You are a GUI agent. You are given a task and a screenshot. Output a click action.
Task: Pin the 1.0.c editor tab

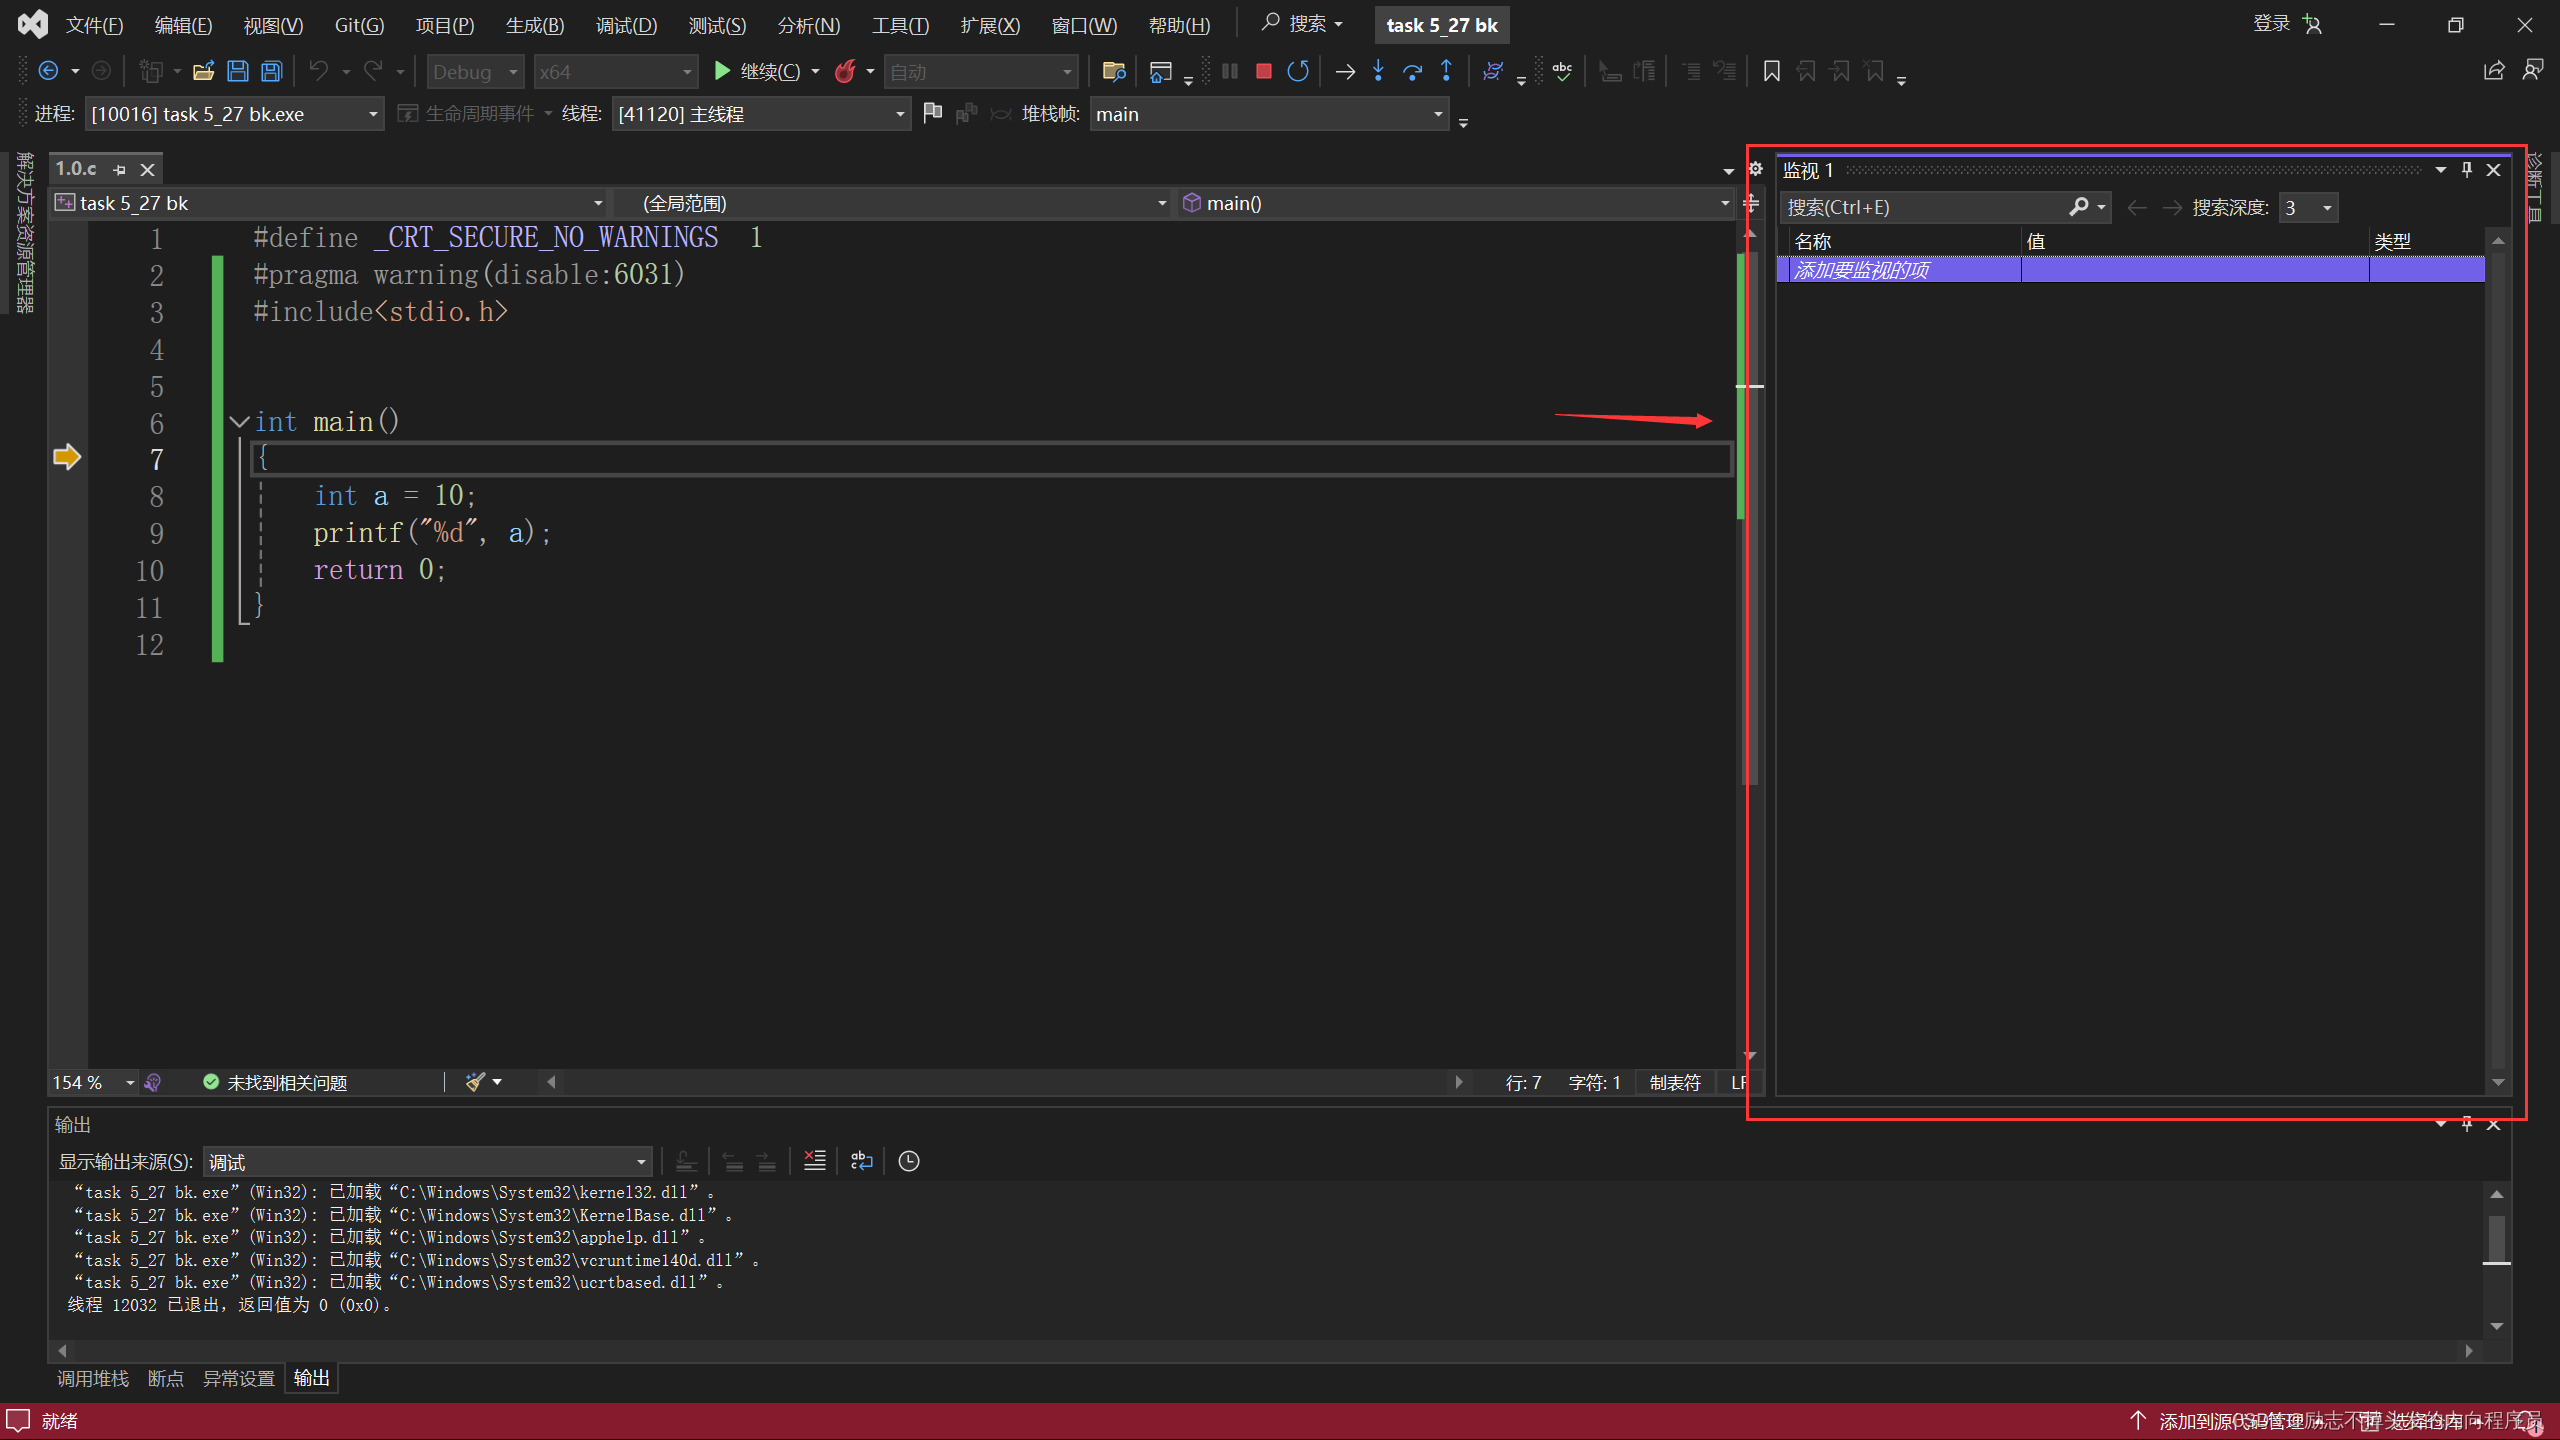coord(120,170)
